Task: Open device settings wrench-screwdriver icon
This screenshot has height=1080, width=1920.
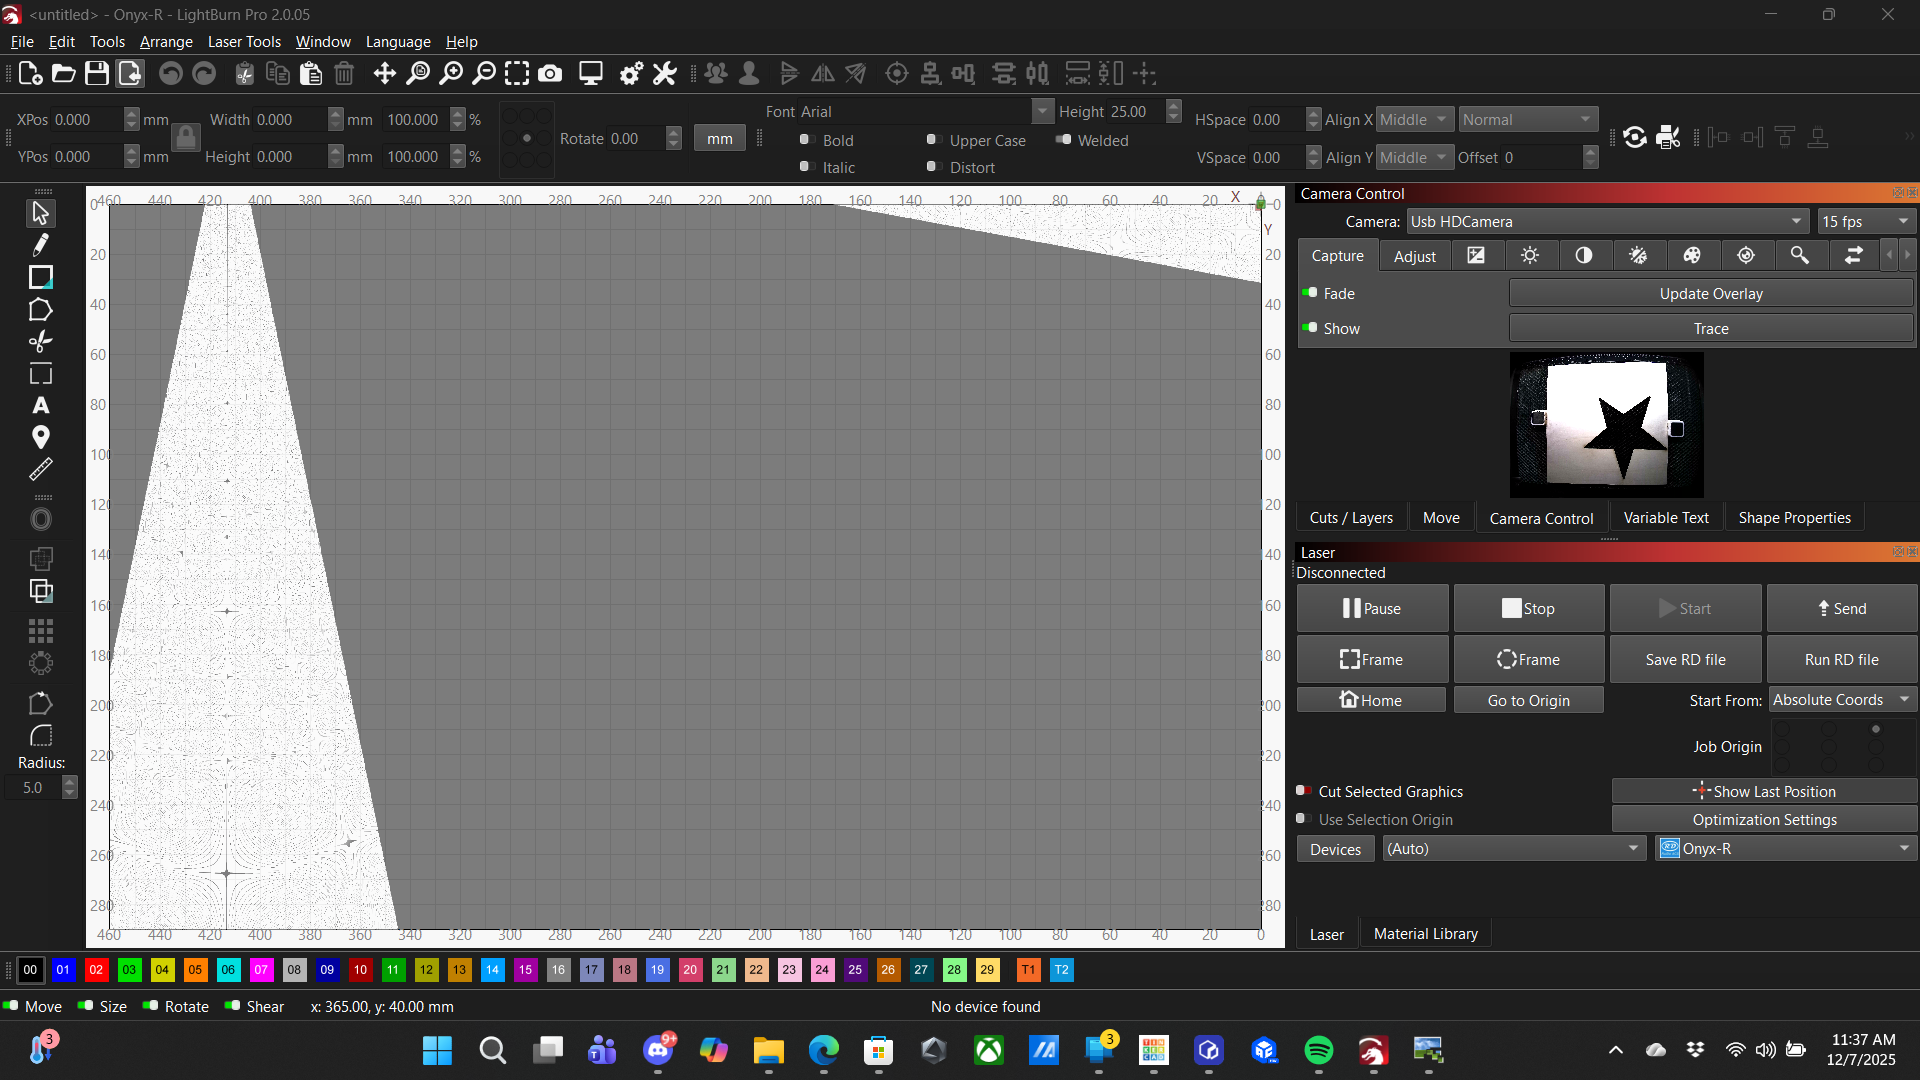Action: coord(664,73)
